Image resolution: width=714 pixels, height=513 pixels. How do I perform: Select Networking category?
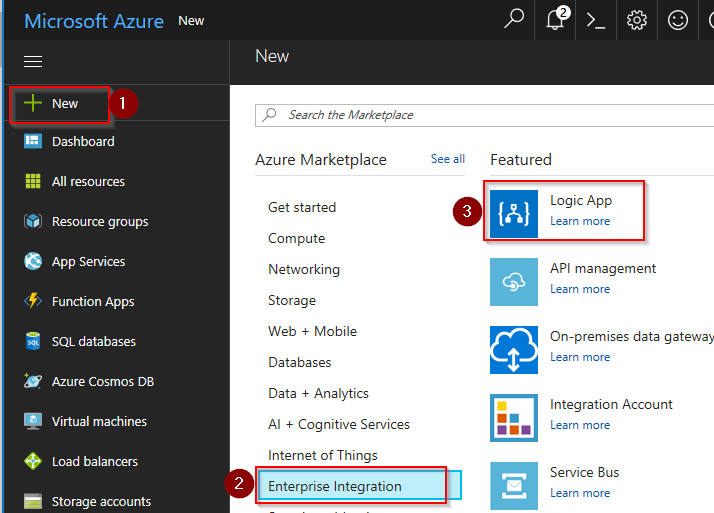304,269
